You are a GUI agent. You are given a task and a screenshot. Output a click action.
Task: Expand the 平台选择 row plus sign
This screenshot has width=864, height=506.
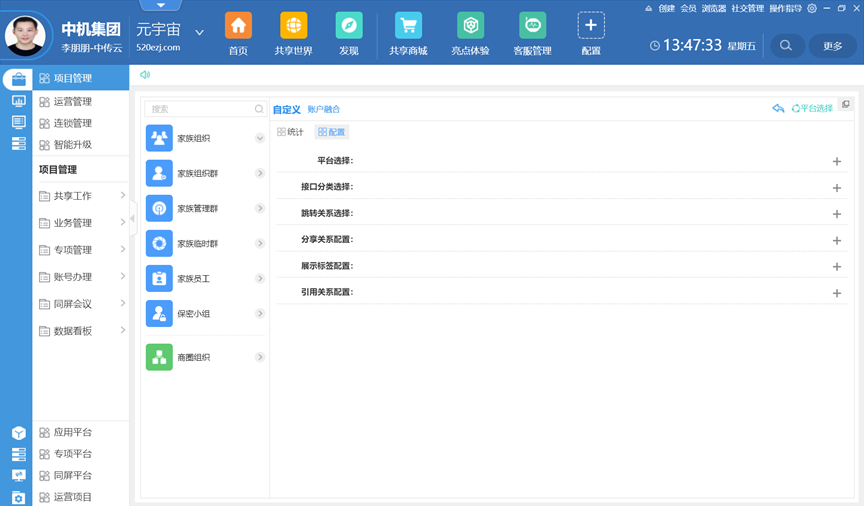point(837,161)
